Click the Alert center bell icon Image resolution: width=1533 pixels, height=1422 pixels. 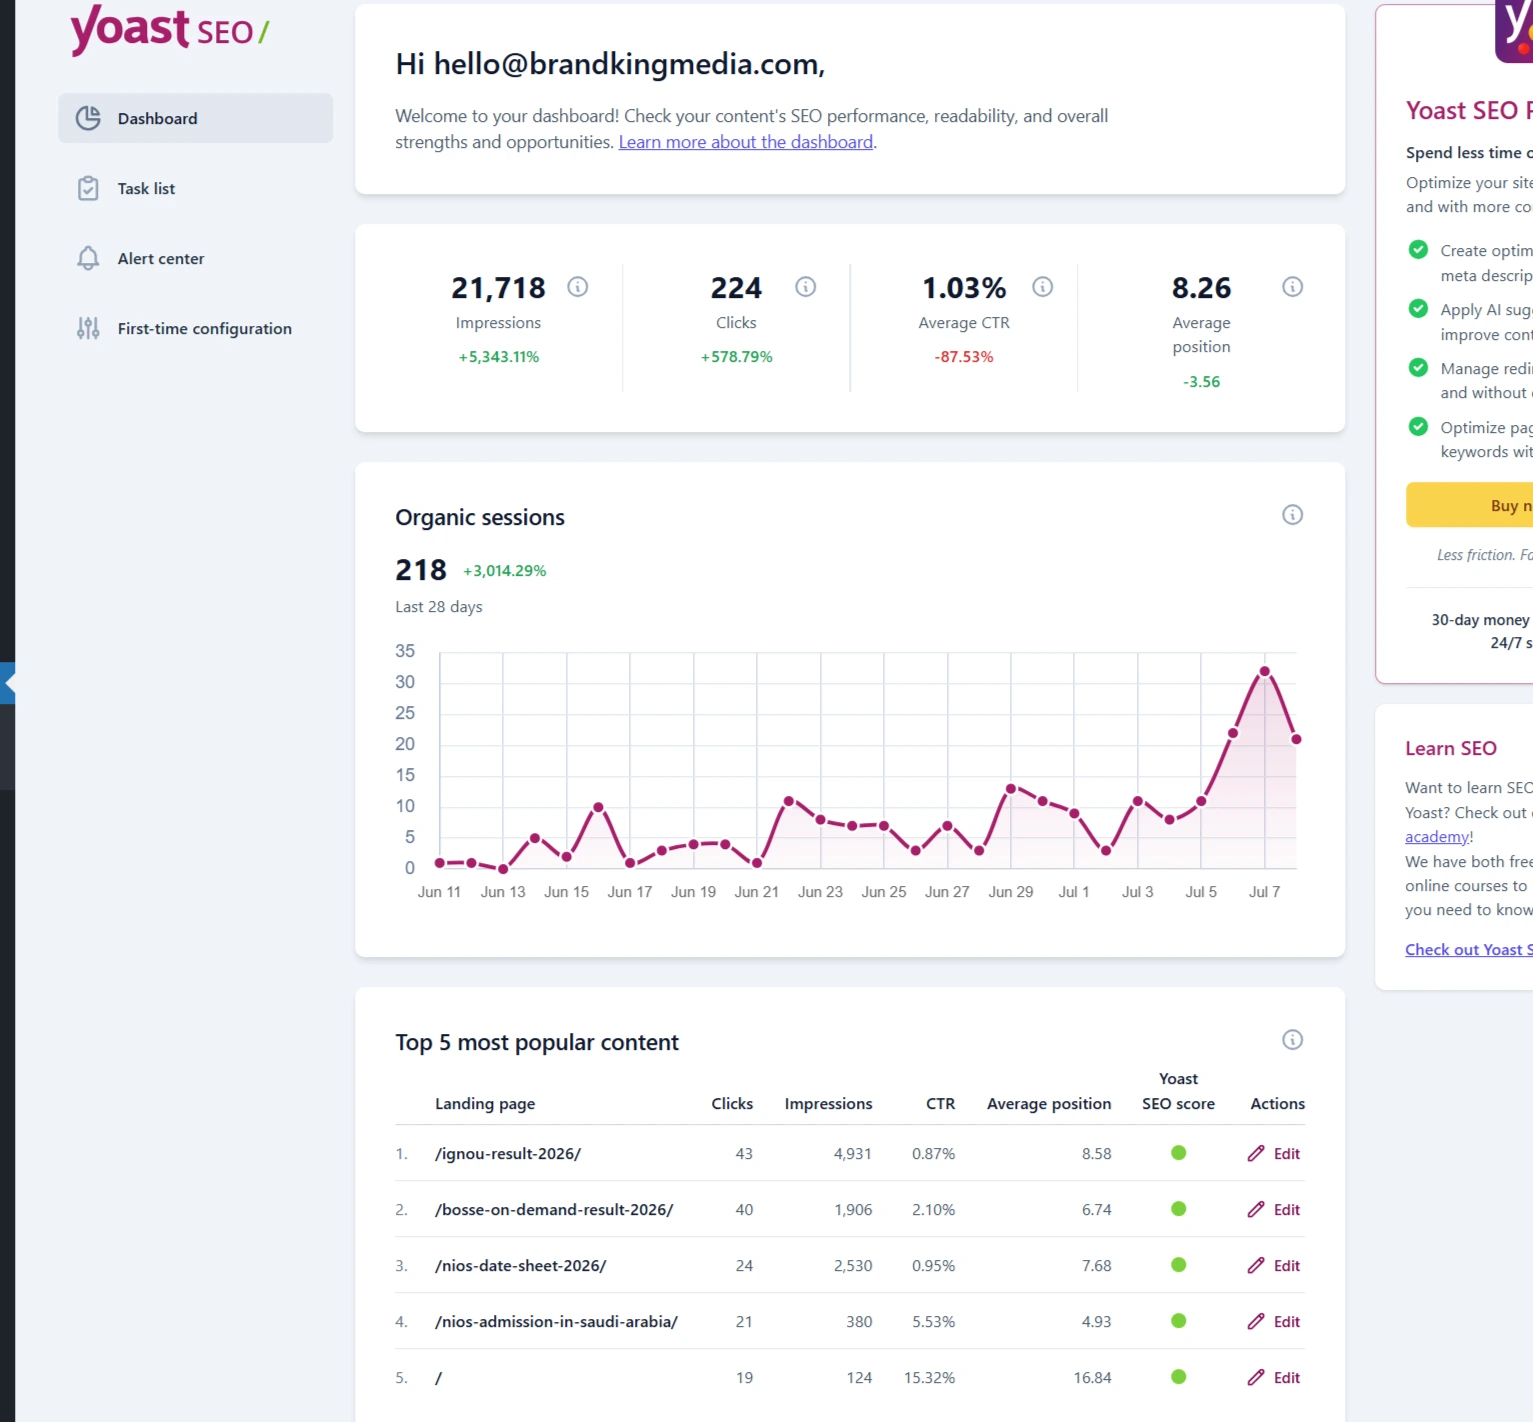click(88, 258)
